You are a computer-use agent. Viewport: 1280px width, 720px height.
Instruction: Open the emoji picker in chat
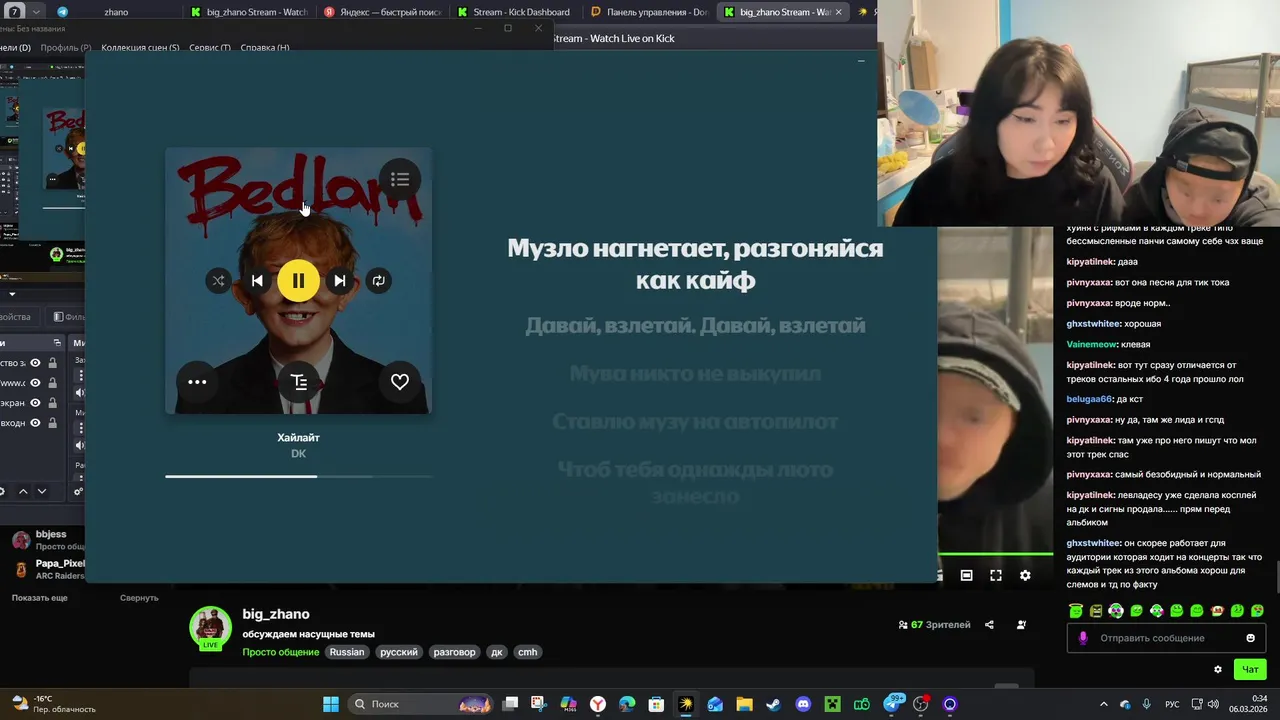coord(1250,638)
